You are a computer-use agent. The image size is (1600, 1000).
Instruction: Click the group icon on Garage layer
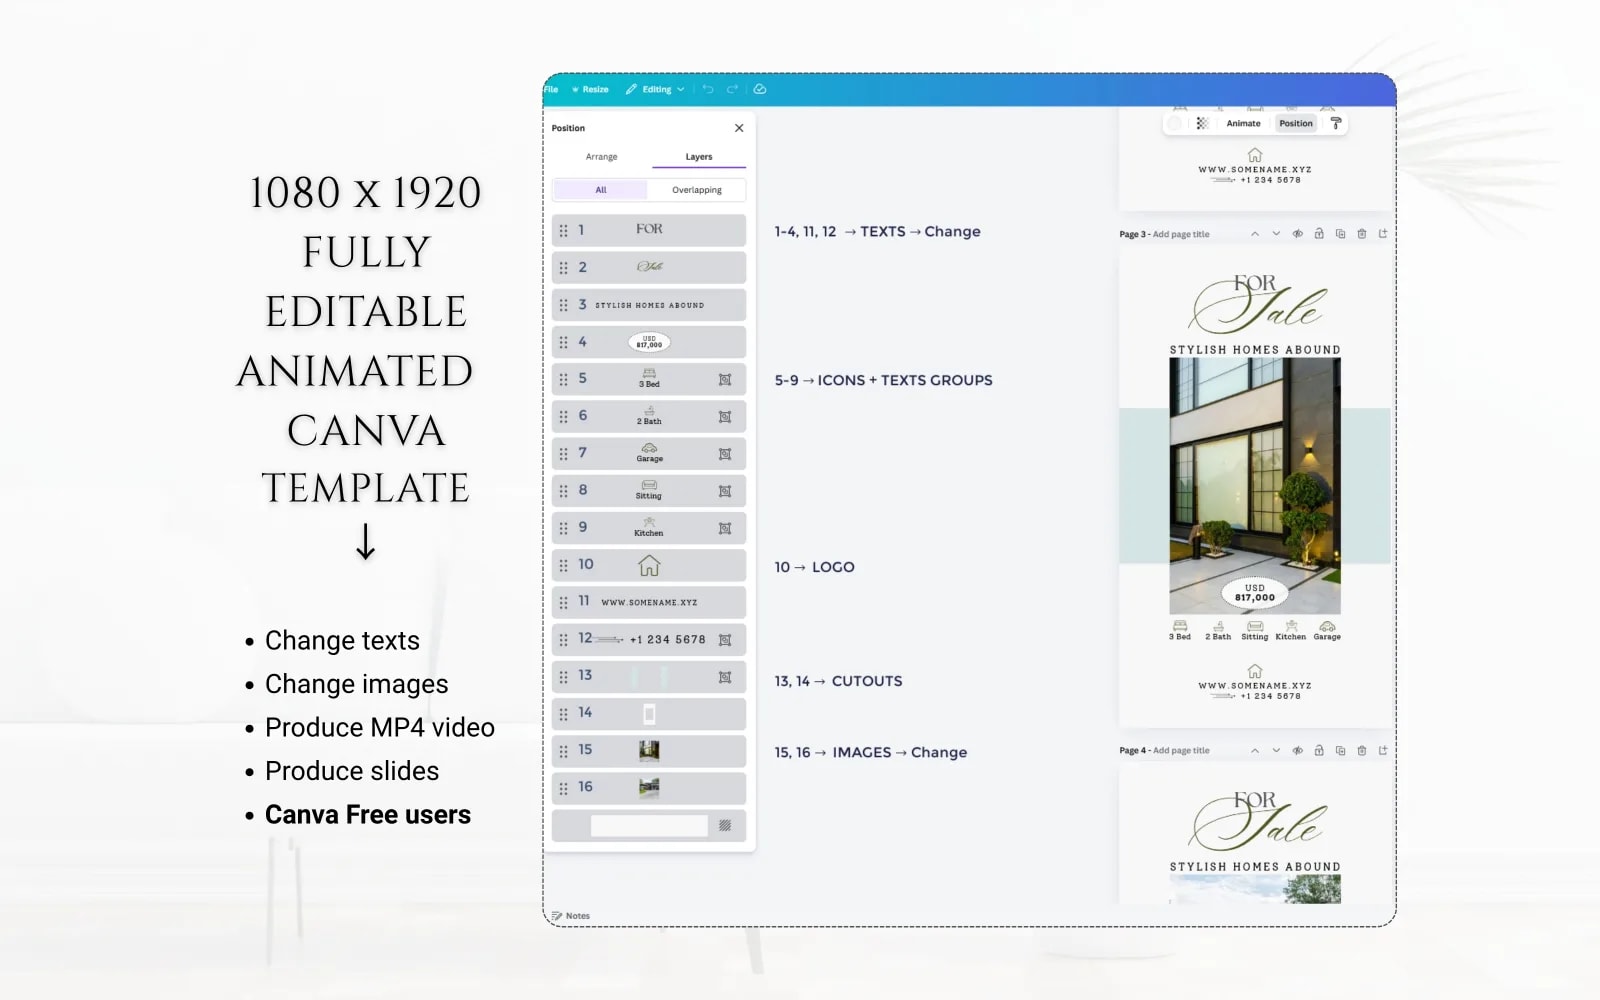[725, 454]
